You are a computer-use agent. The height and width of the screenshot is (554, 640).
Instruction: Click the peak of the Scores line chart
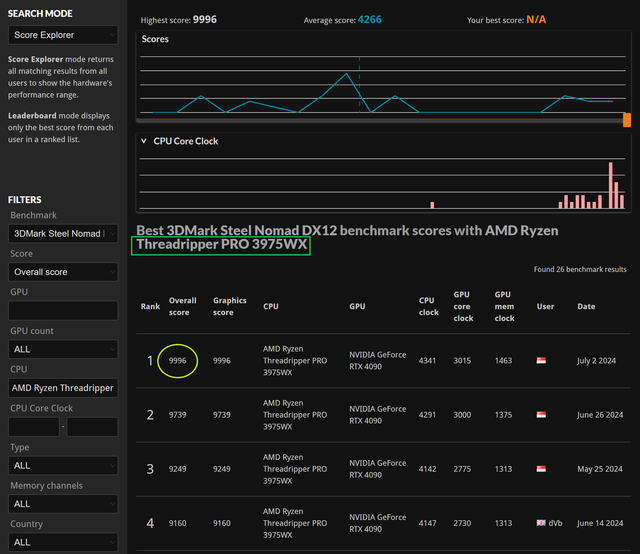(347, 73)
